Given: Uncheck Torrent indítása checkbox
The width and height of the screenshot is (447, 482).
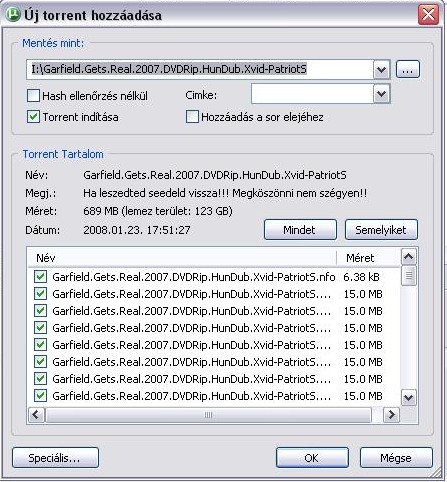Looking at the screenshot, I should coord(33,117).
